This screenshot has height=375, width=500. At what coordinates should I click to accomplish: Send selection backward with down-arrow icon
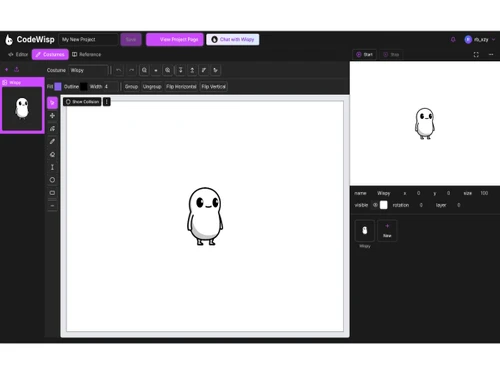[180, 70]
